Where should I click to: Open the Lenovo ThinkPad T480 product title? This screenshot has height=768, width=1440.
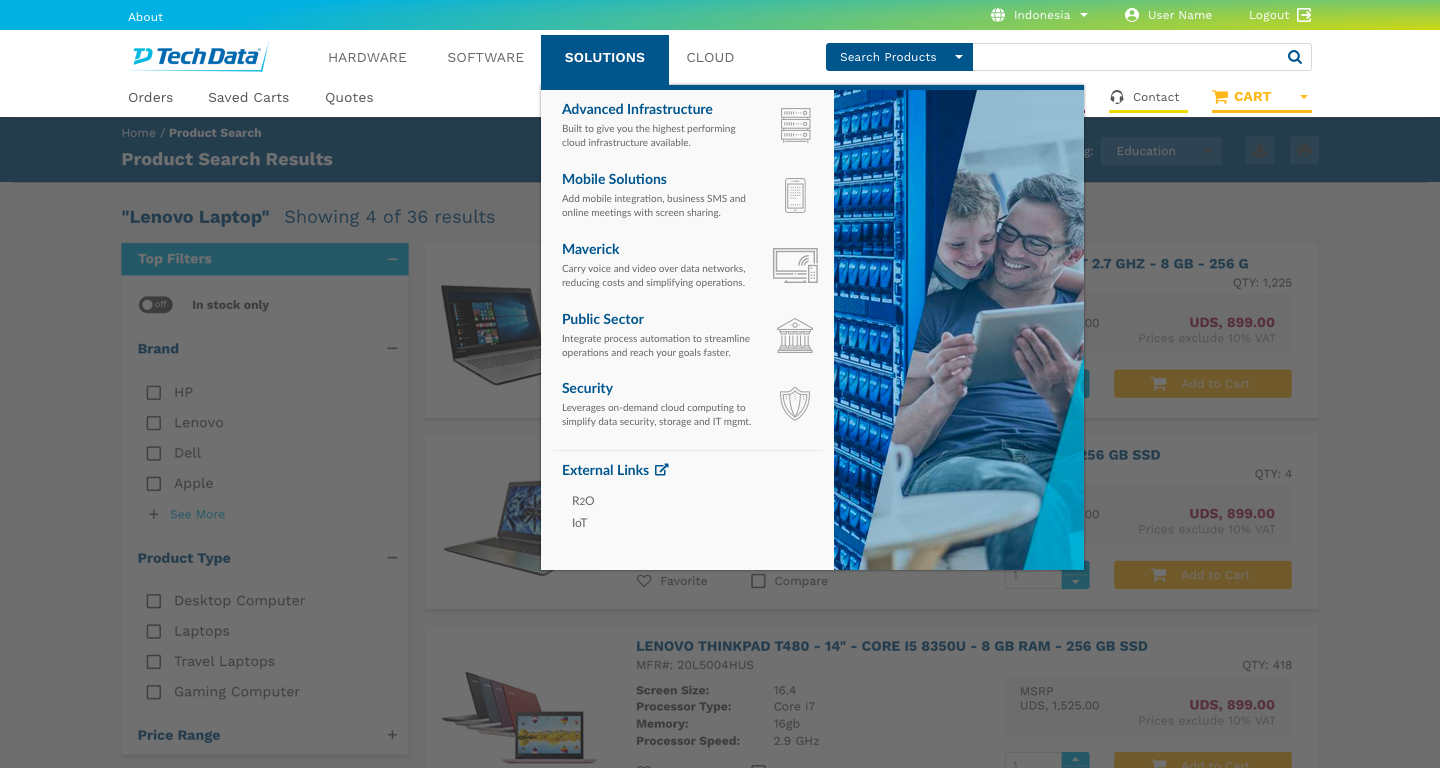(x=891, y=646)
